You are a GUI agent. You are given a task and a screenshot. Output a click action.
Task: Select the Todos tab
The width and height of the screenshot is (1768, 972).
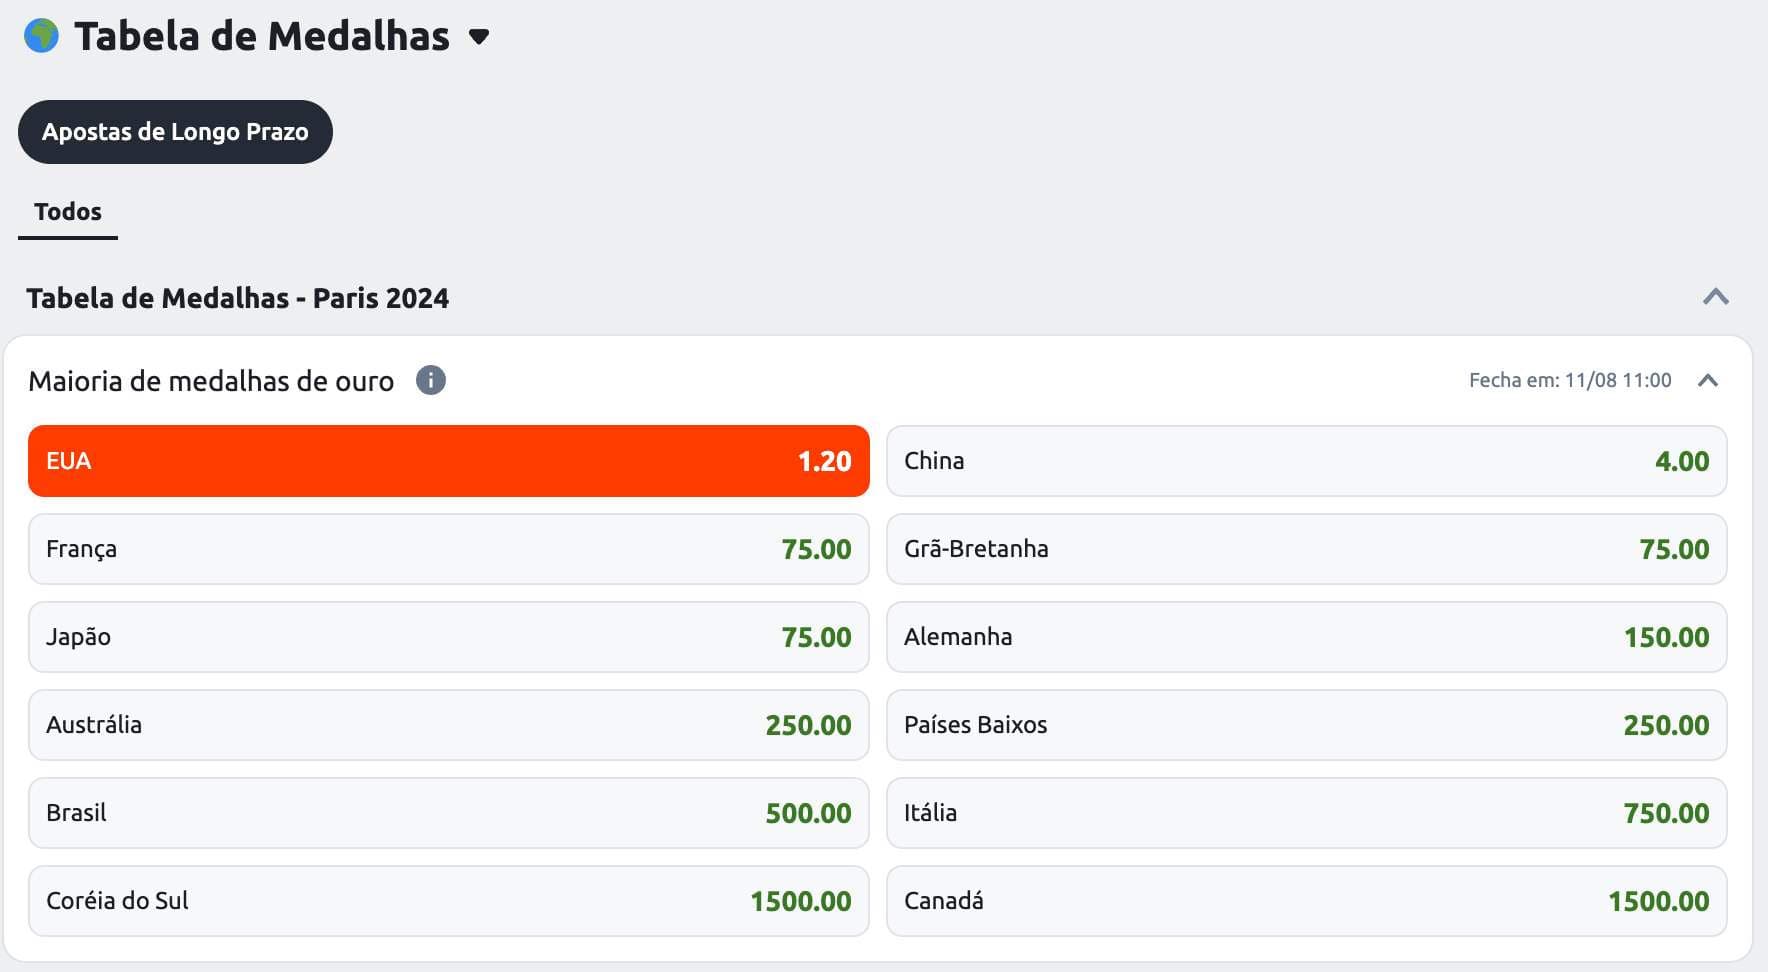point(68,212)
